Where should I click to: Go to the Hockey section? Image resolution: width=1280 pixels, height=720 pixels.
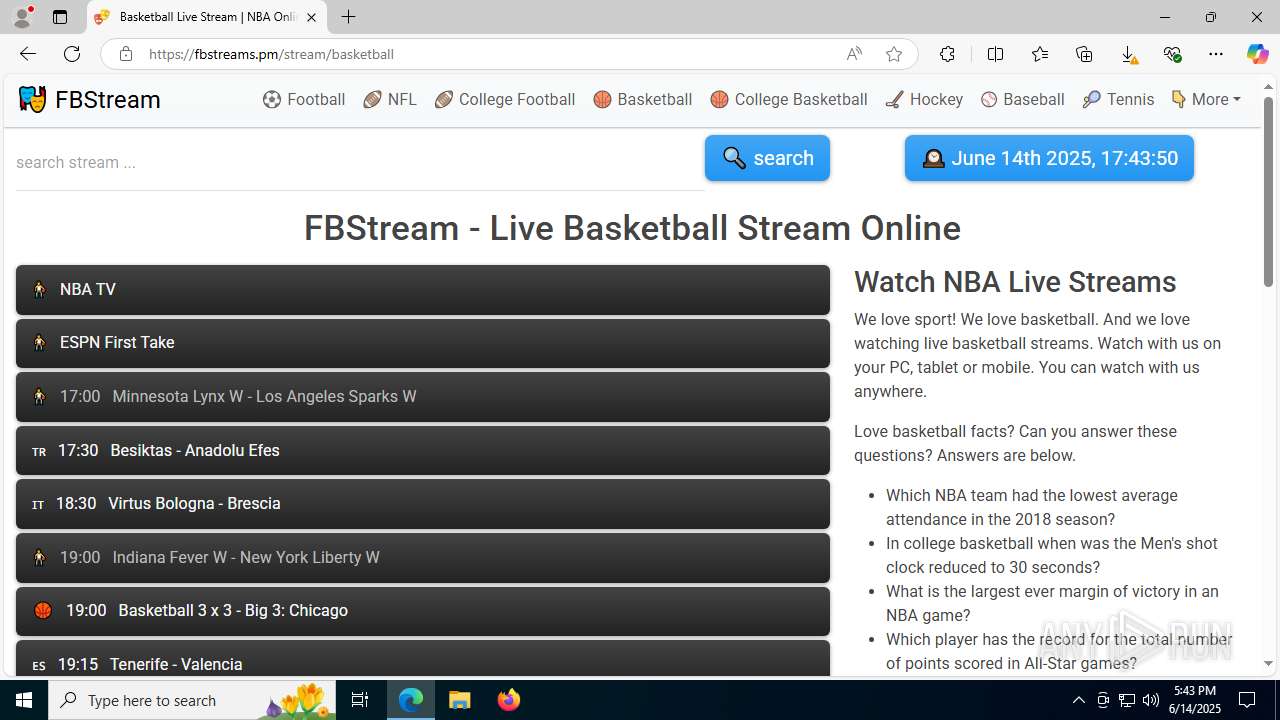point(924,99)
